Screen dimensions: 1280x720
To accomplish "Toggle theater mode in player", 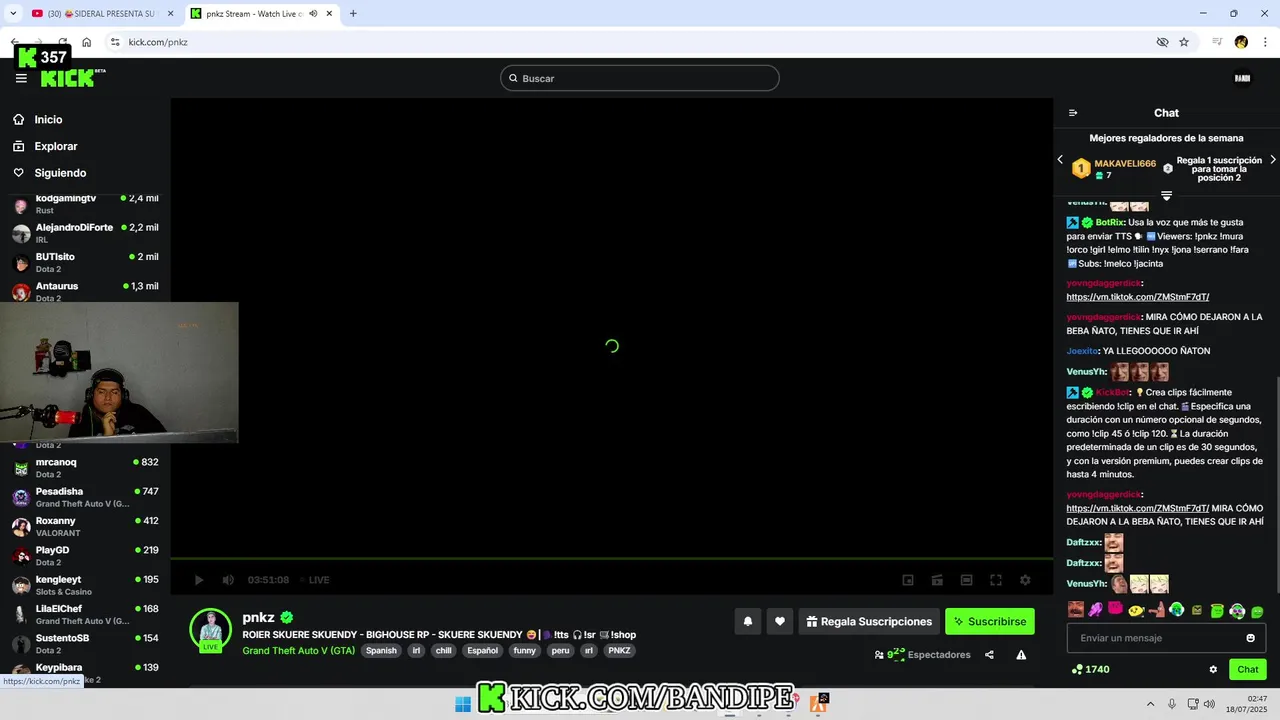I will [966, 580].
